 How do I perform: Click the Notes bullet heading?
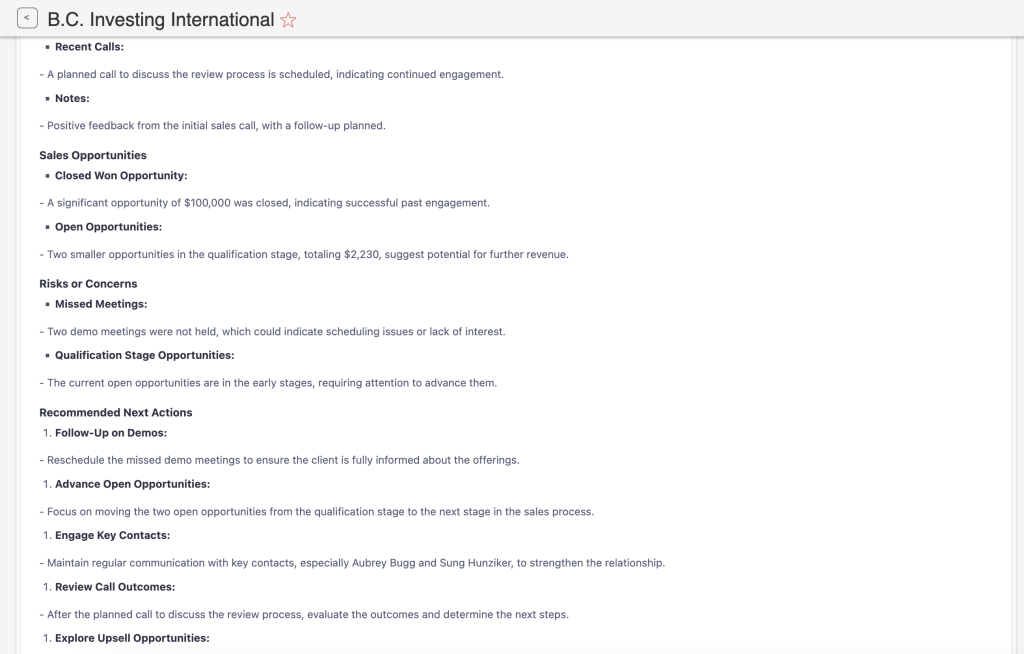click(x=72, y=98)
